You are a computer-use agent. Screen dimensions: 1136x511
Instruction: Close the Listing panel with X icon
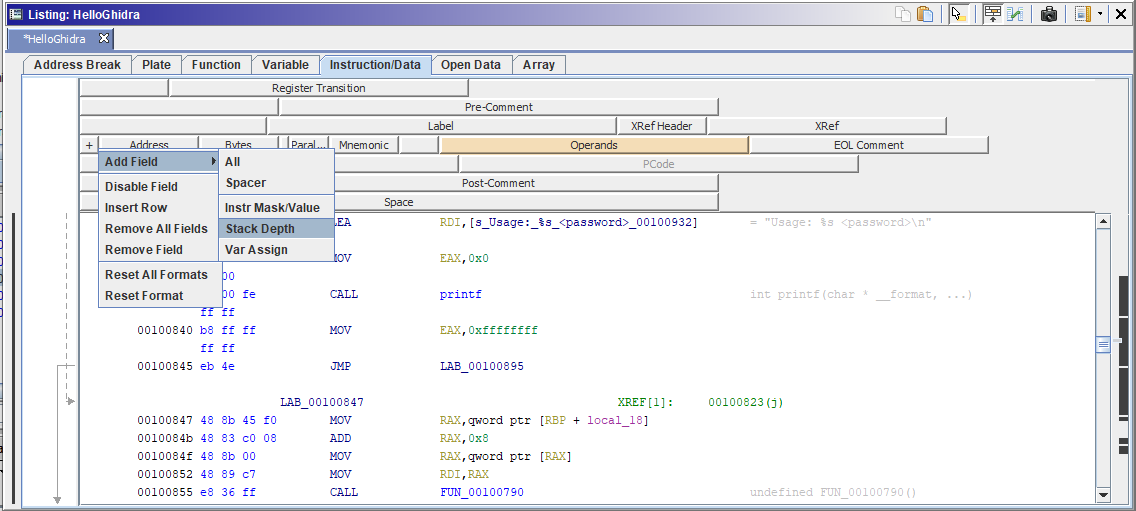1120,14
